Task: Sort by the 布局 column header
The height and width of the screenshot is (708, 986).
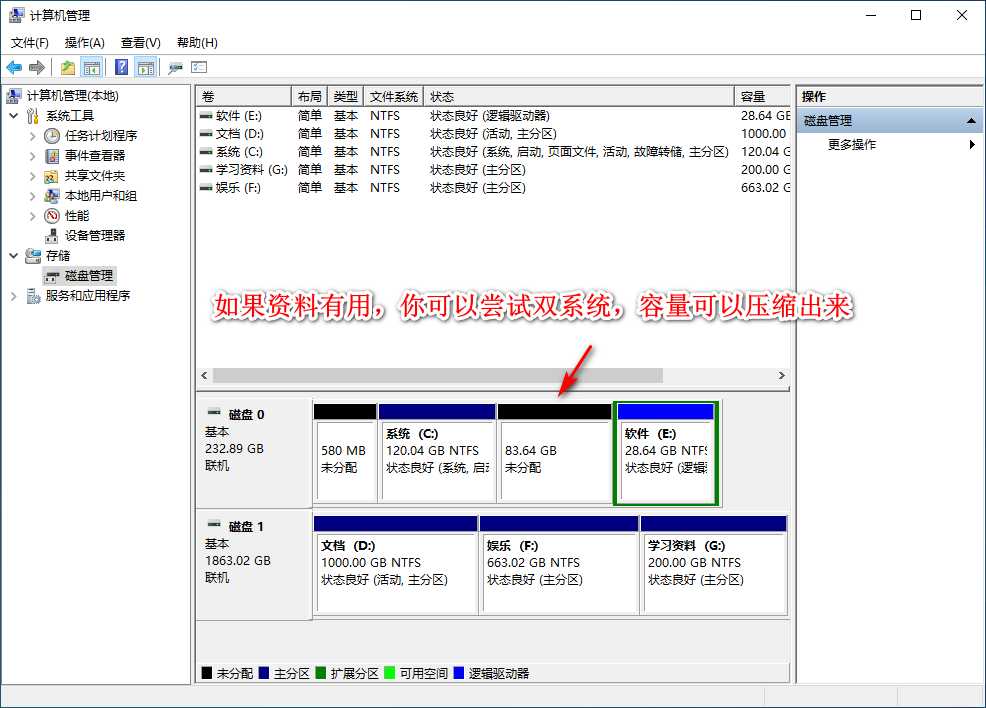Action: pos(309,96)
